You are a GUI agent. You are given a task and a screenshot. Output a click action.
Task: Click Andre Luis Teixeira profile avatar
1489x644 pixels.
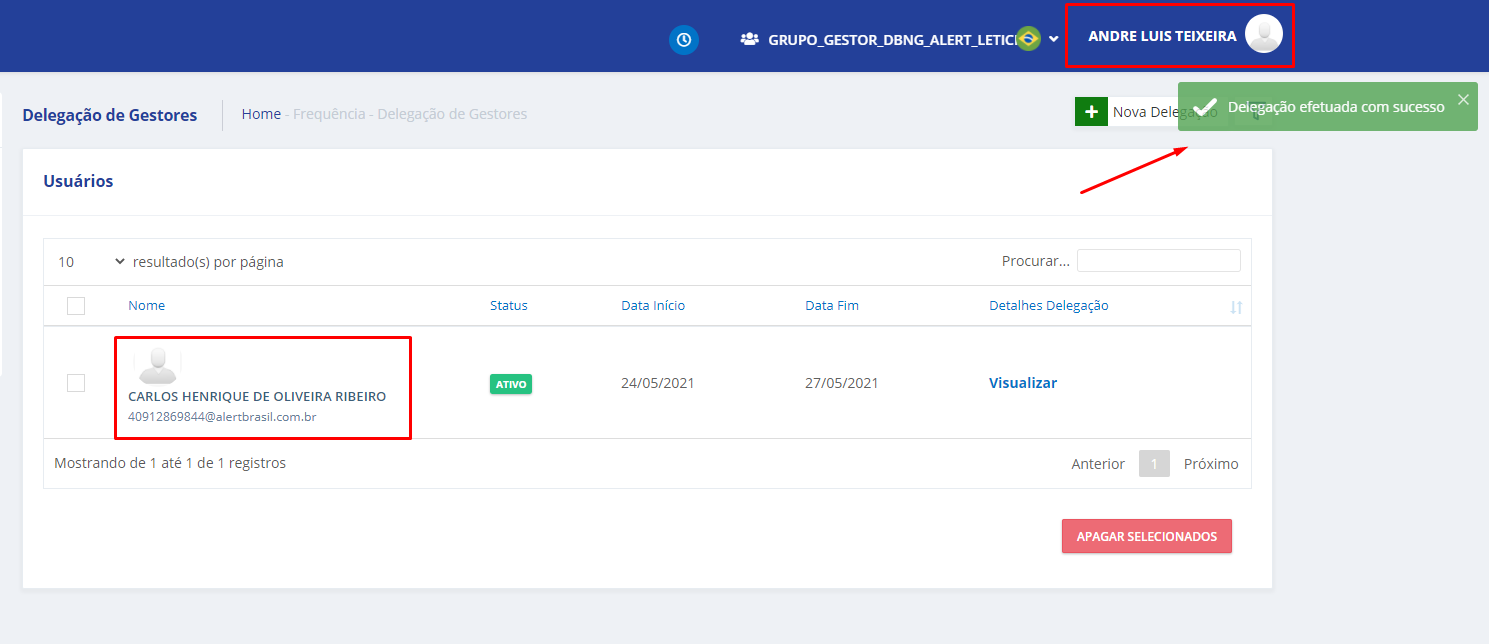(x=1263, y=35)
